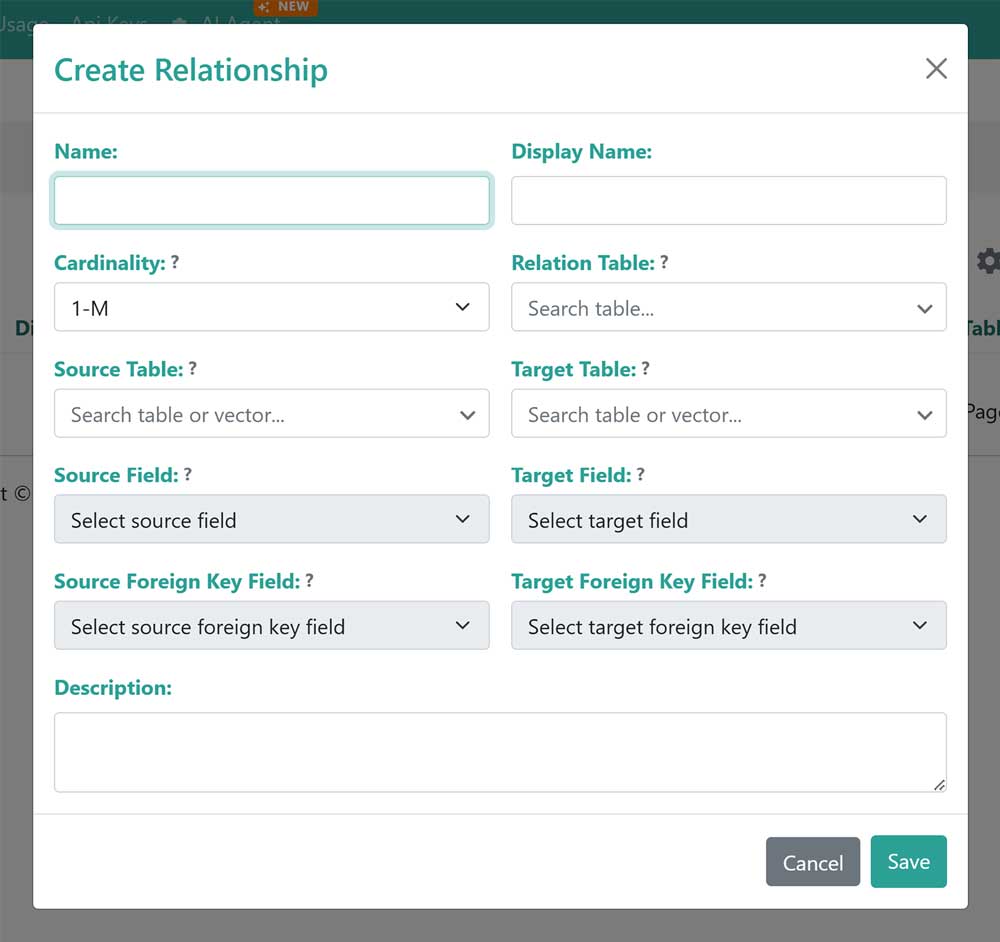The width and height of the screenshot is (1000, 942).
Task: Open the Cardinality dropdown showing 1-M
Action: click(x=272, y=307)
